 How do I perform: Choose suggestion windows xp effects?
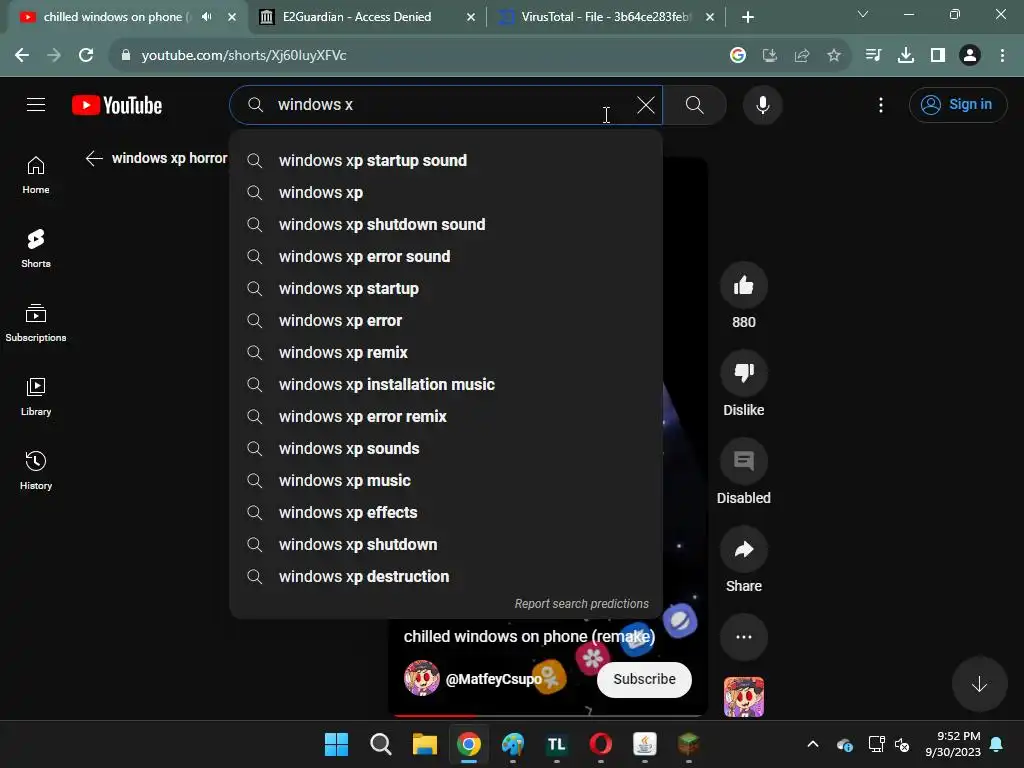[x=446, y=513]
